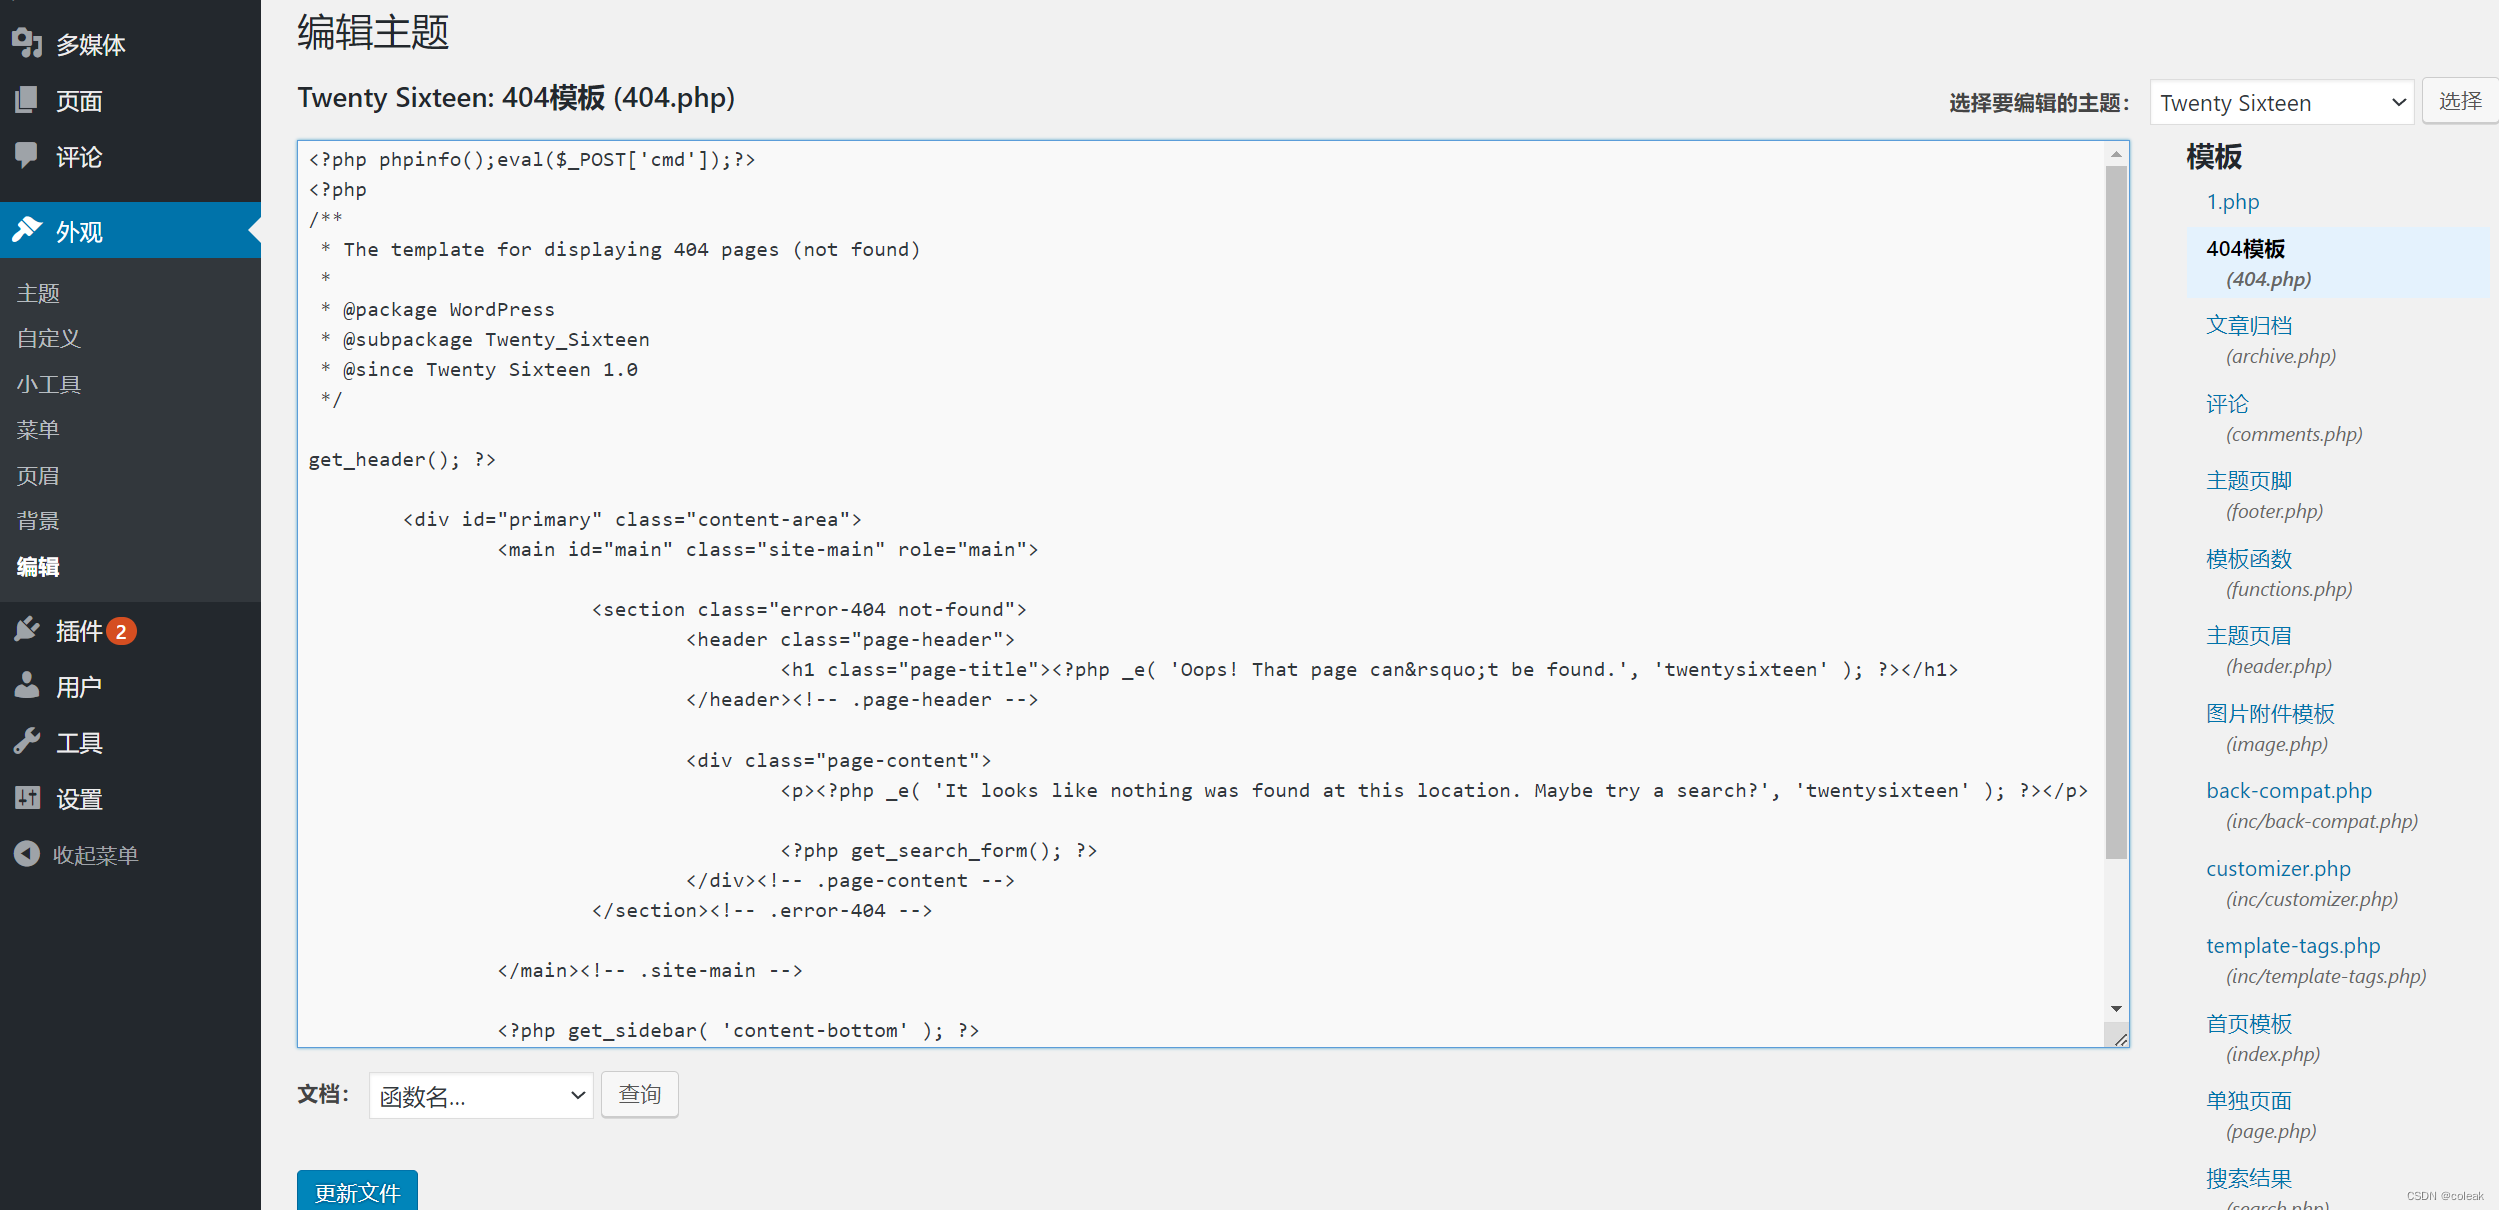
Task: Open the 评论 comments icon
Action: 26,155
